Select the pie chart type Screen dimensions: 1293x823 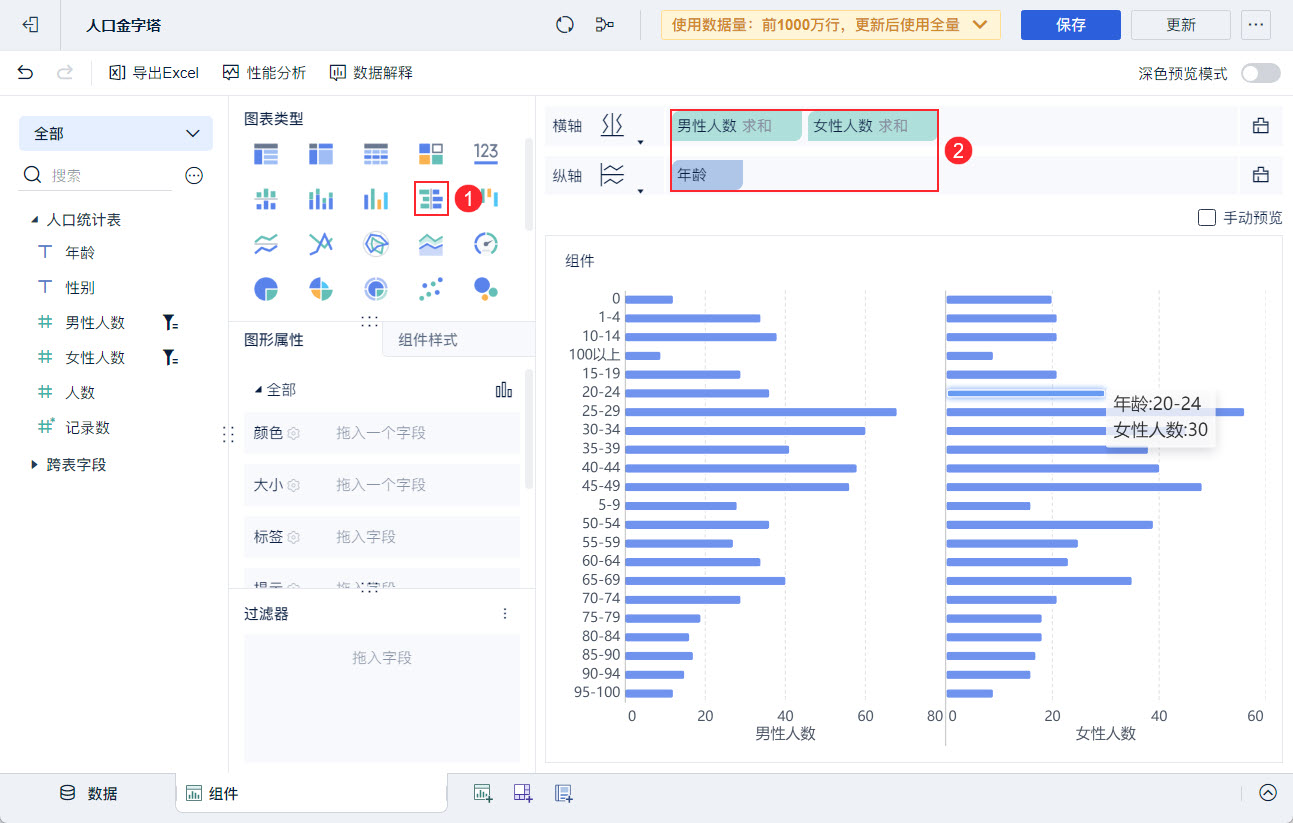(266, 289)
